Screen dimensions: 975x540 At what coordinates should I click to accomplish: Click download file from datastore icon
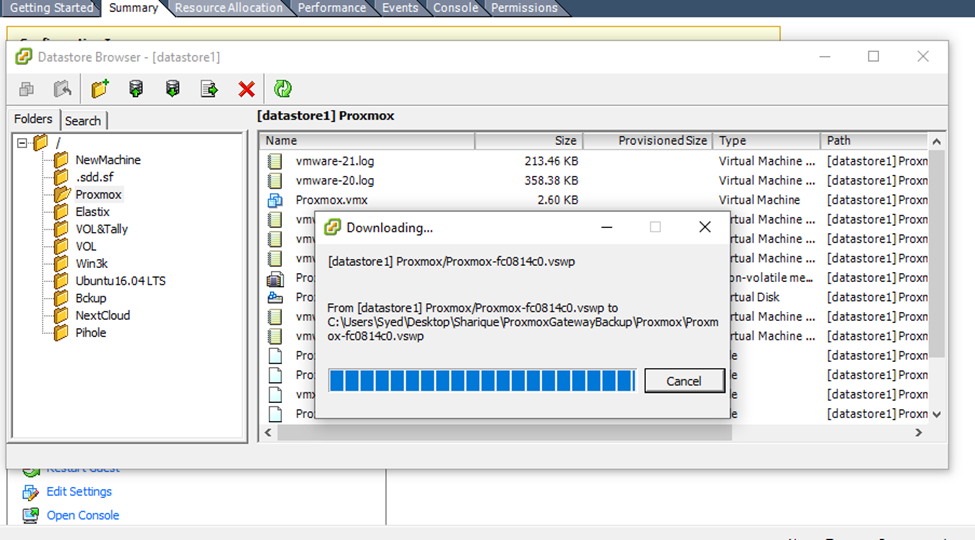(x=172, y=89)
